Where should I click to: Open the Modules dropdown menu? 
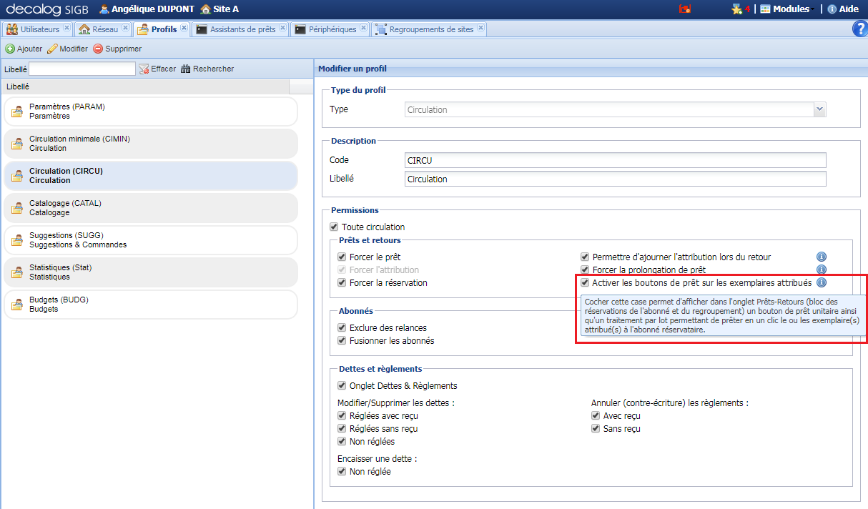(784, 9)
